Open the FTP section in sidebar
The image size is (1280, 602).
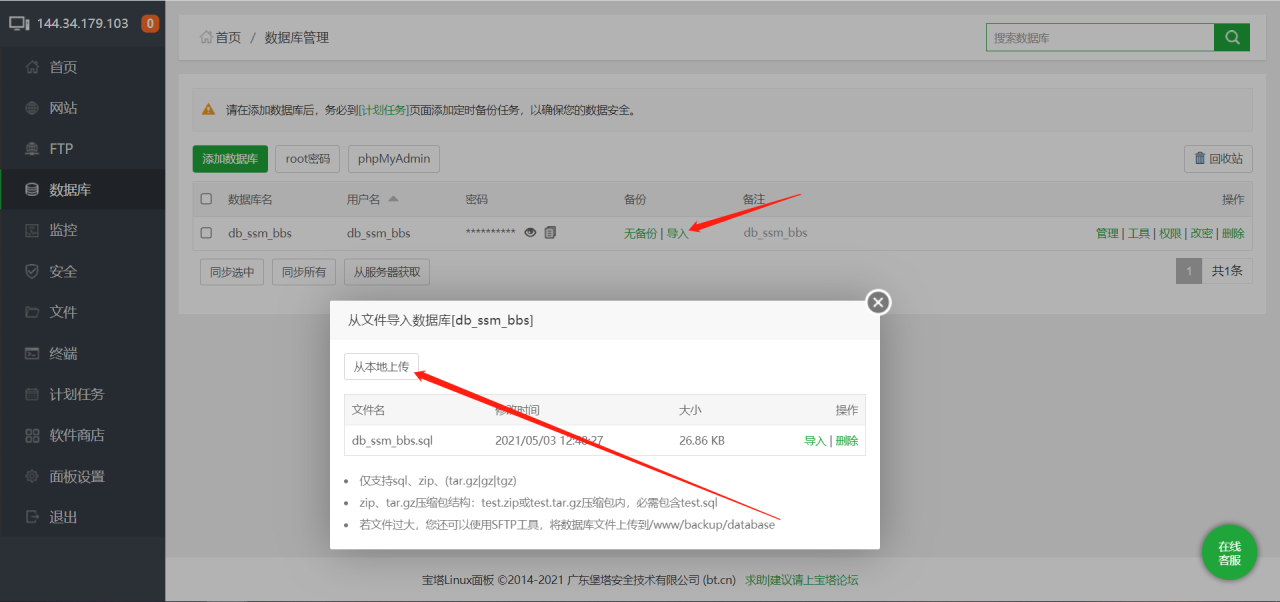coord(60,148)
